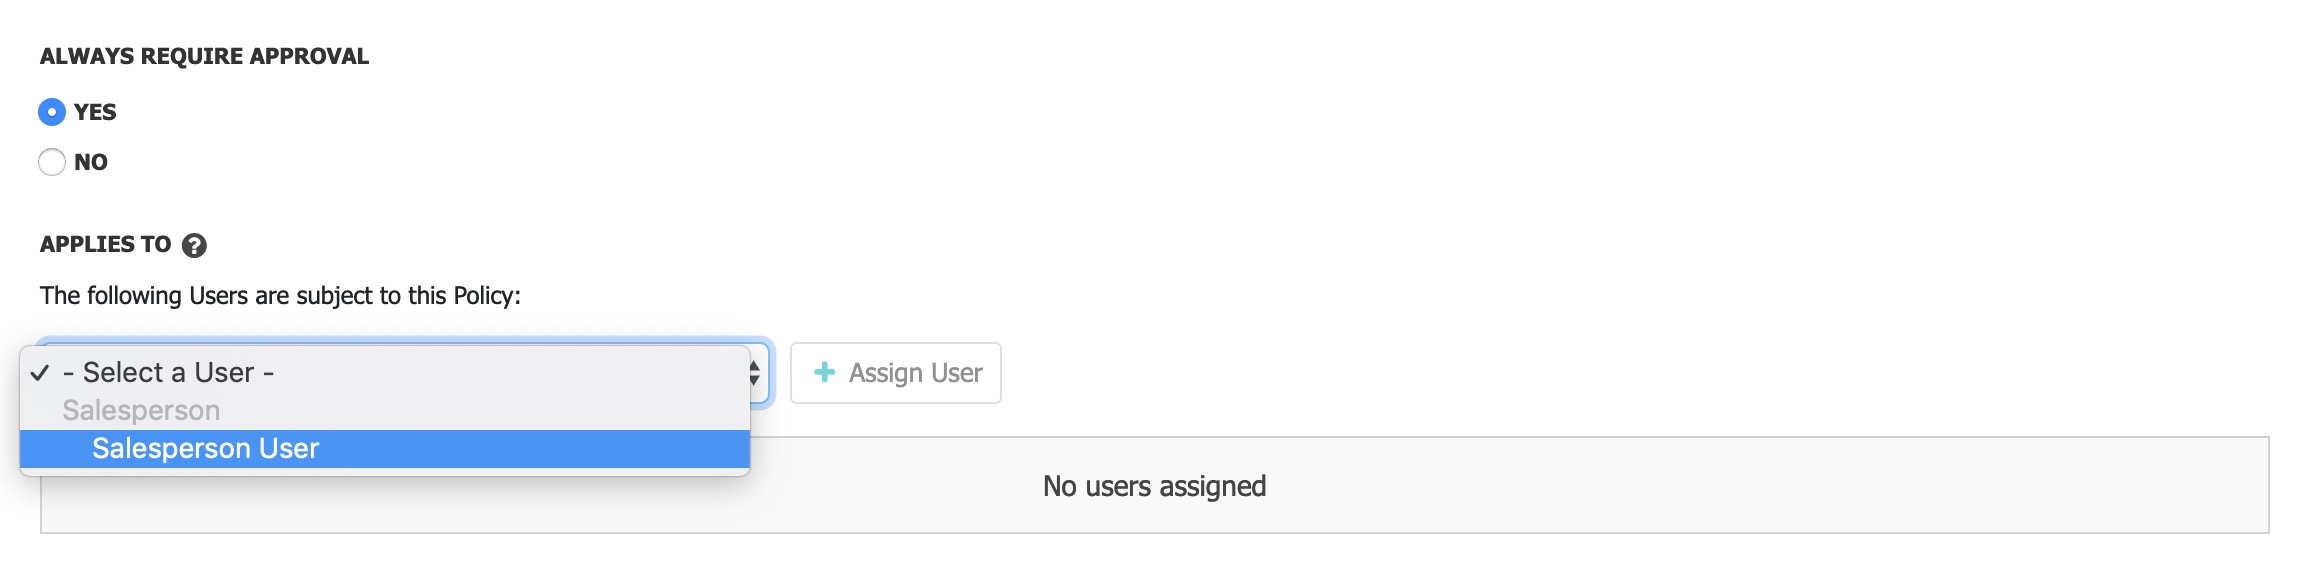Click the APPLIES TO heading
The height and width of the screenshot is (576, 2308).
pos(106,244)
